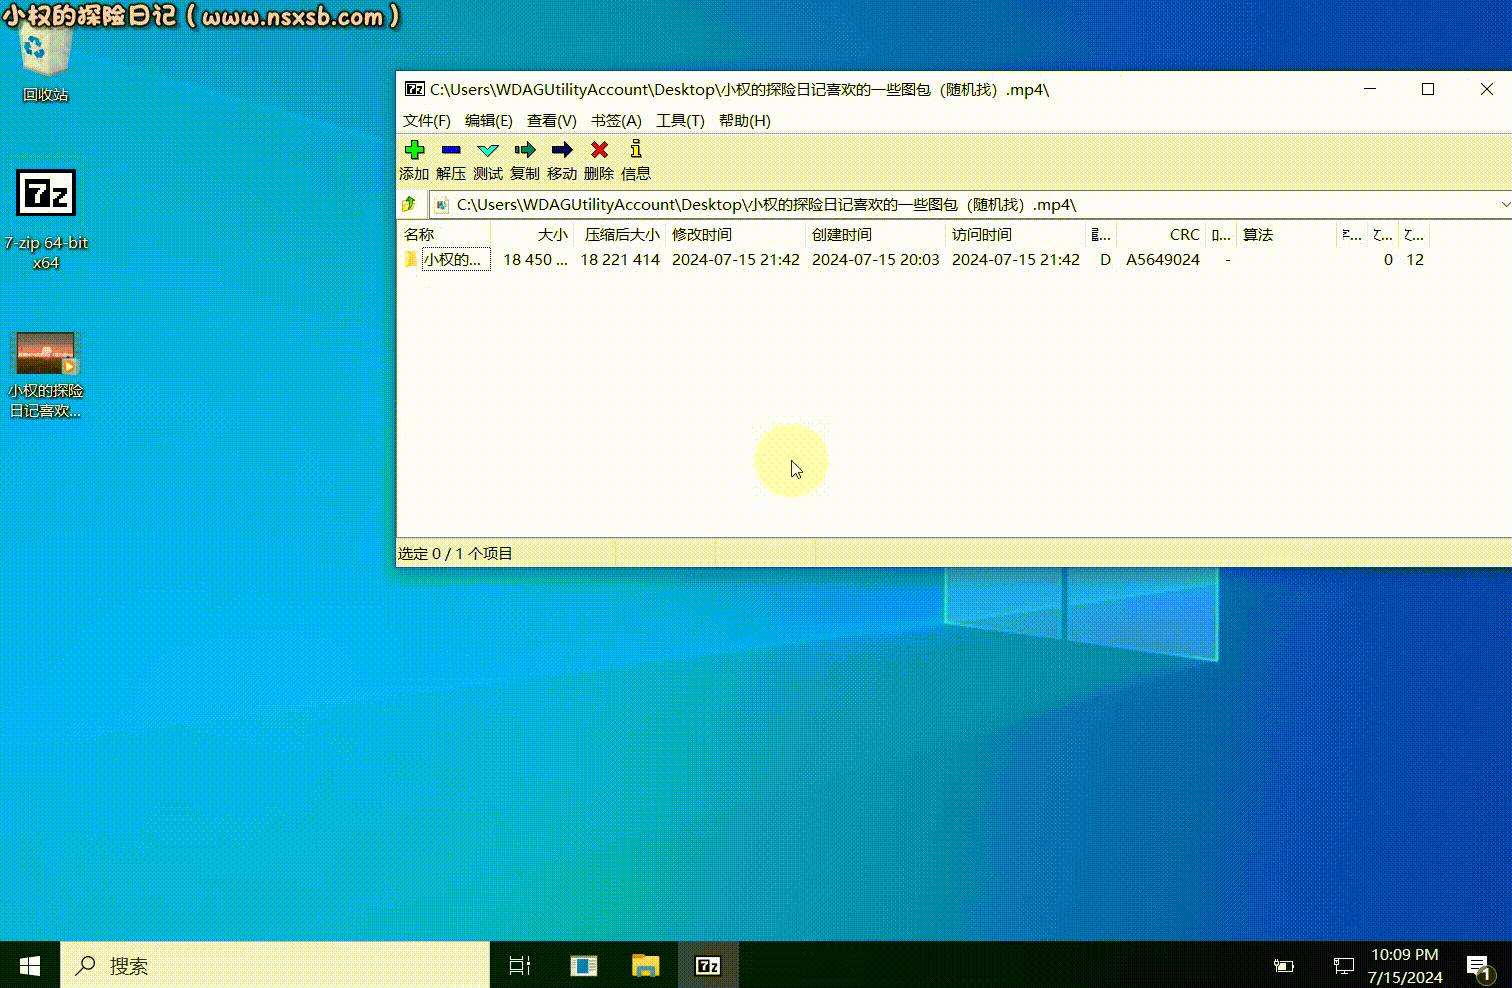Sort by the 访问时间 column header
The height and width of the screenshot is (988, 1512).
pyautogui.click(x=1016, y=235)
